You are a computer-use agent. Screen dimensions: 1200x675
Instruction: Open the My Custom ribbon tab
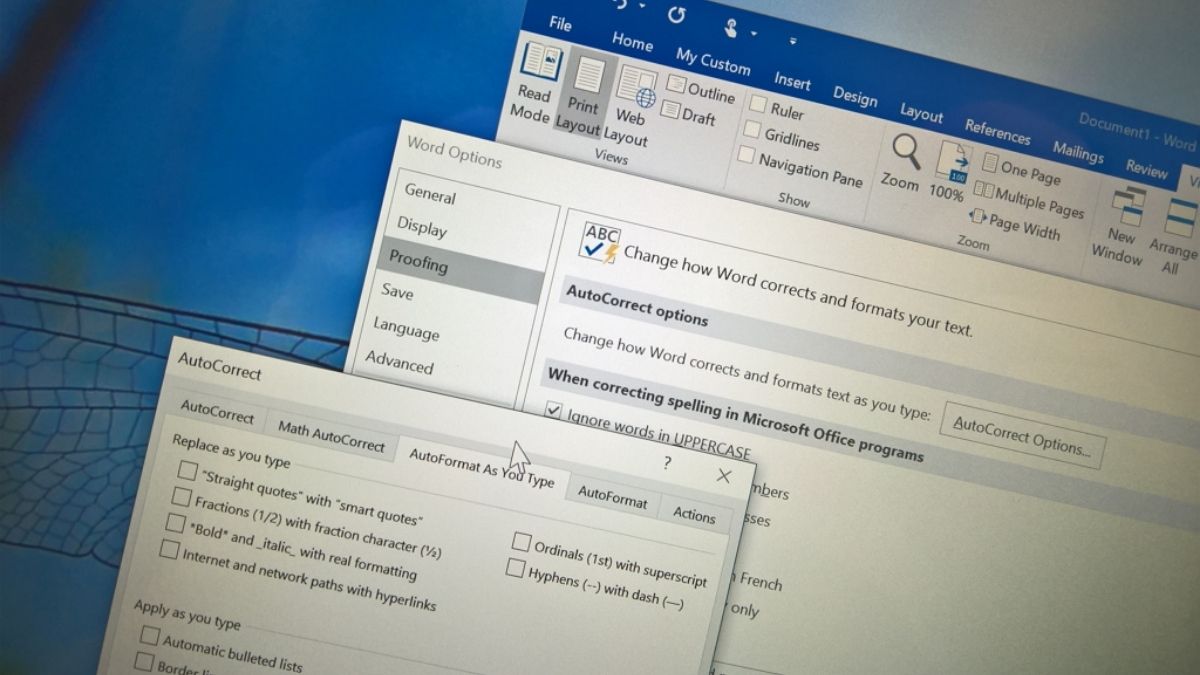[x=713, y=62]
